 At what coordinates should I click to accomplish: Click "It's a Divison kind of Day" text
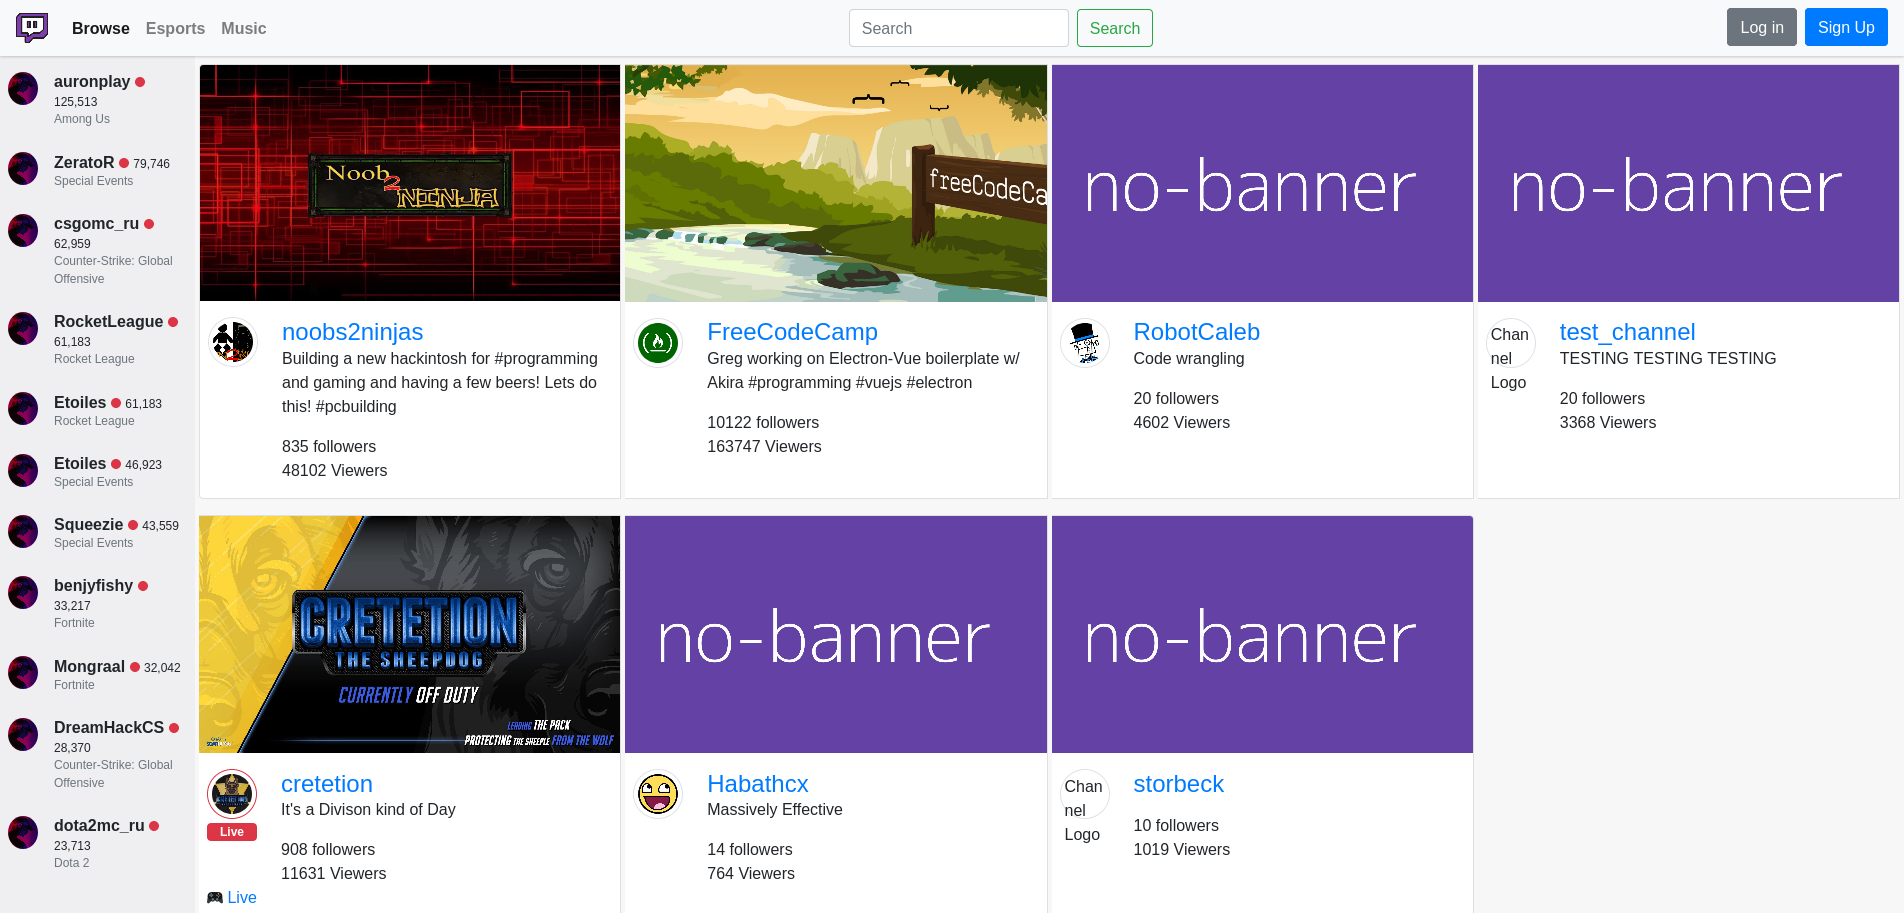[368, 810]
